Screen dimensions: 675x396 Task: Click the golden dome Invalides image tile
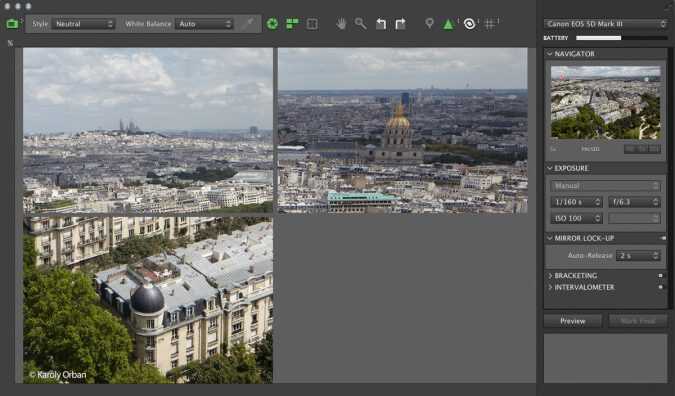pyautogui.click(x=403, y=130)
